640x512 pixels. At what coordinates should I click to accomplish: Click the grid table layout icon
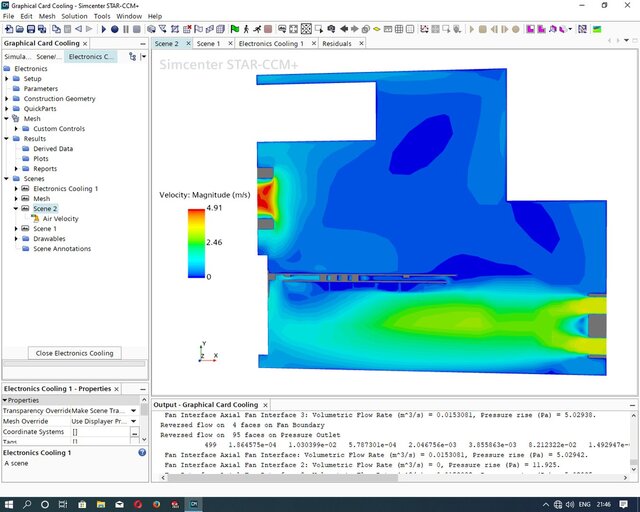[x=399, y=29]
